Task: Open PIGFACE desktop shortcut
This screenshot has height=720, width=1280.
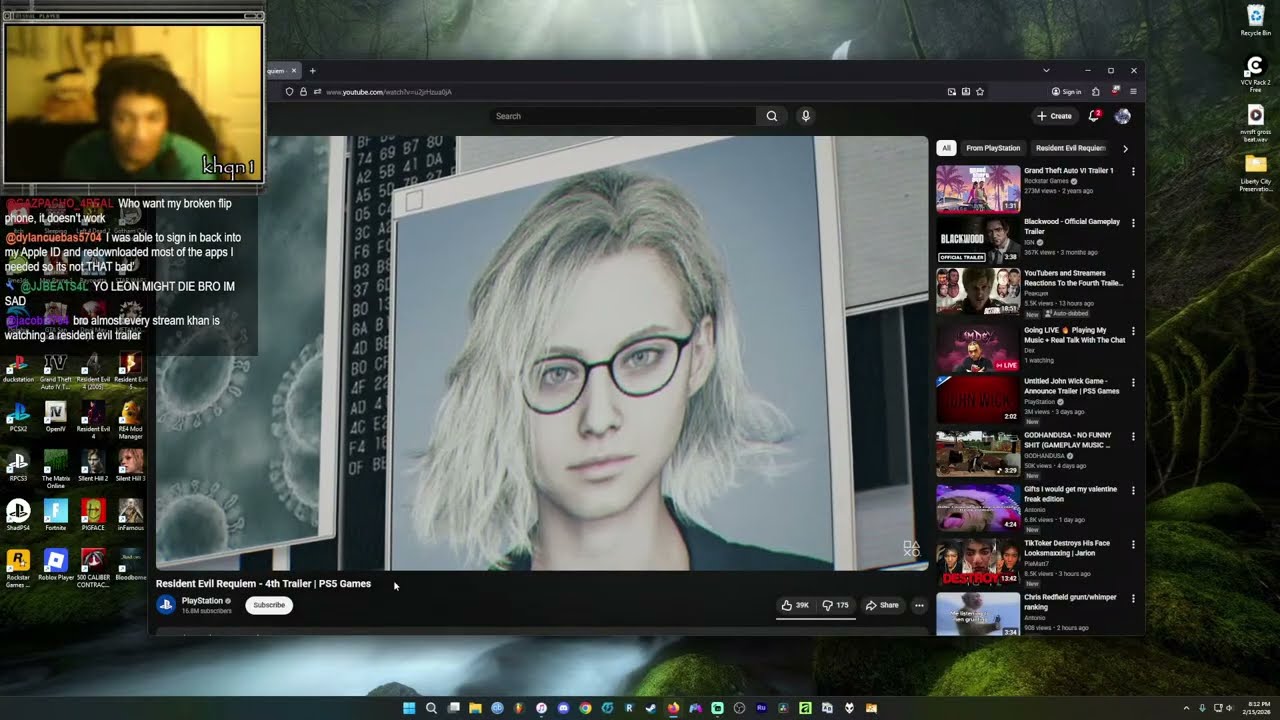Action: pyautogui.click(x=93, y=516)
